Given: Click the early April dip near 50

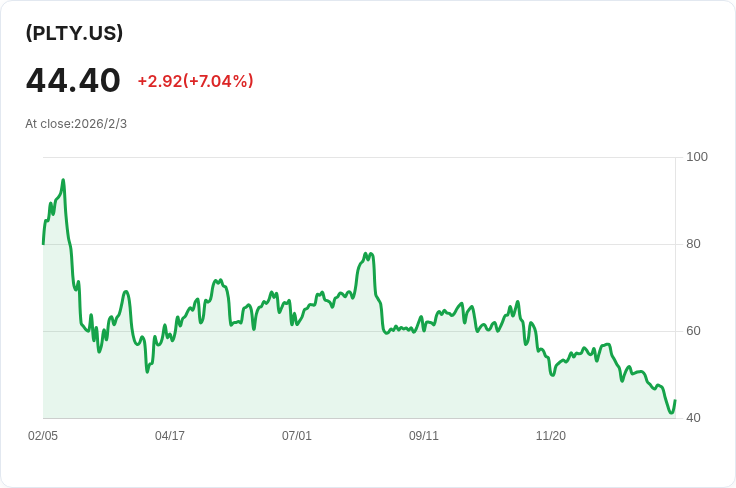Looking at the screenshot, I should 148,372.
